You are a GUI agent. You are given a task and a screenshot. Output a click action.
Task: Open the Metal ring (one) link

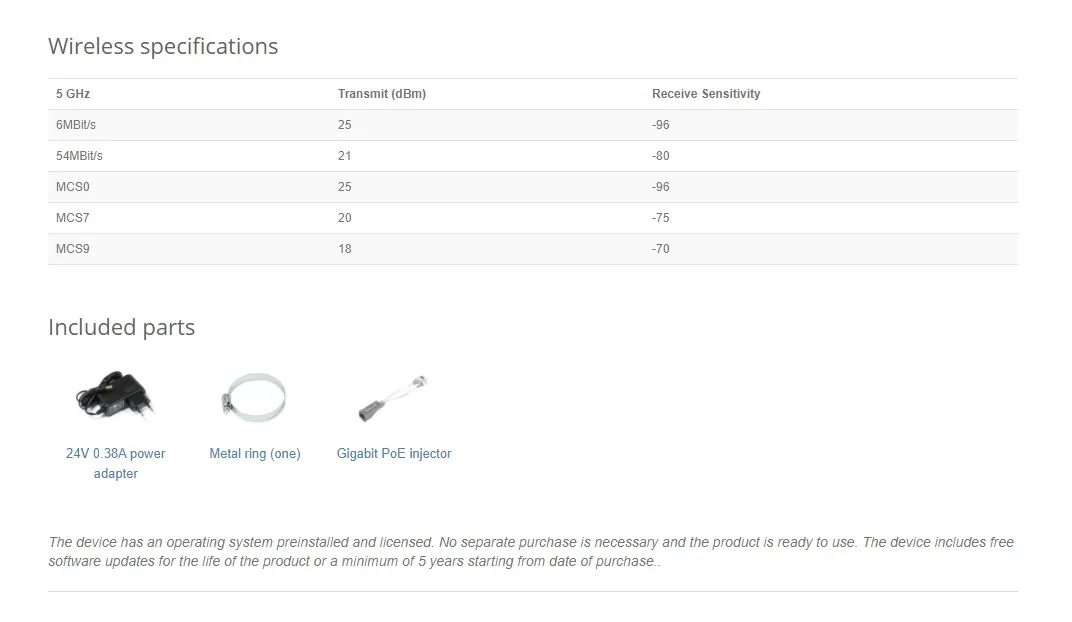pyautogui.click(x=255, y=454)
